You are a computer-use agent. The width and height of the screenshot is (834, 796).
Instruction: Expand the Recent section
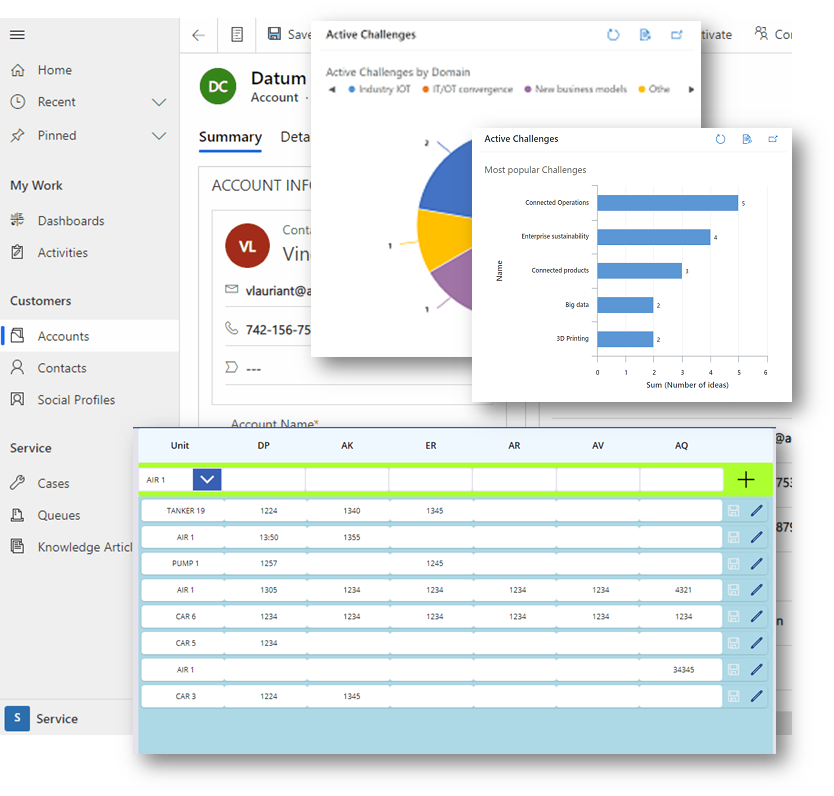[x=158, y=102]
